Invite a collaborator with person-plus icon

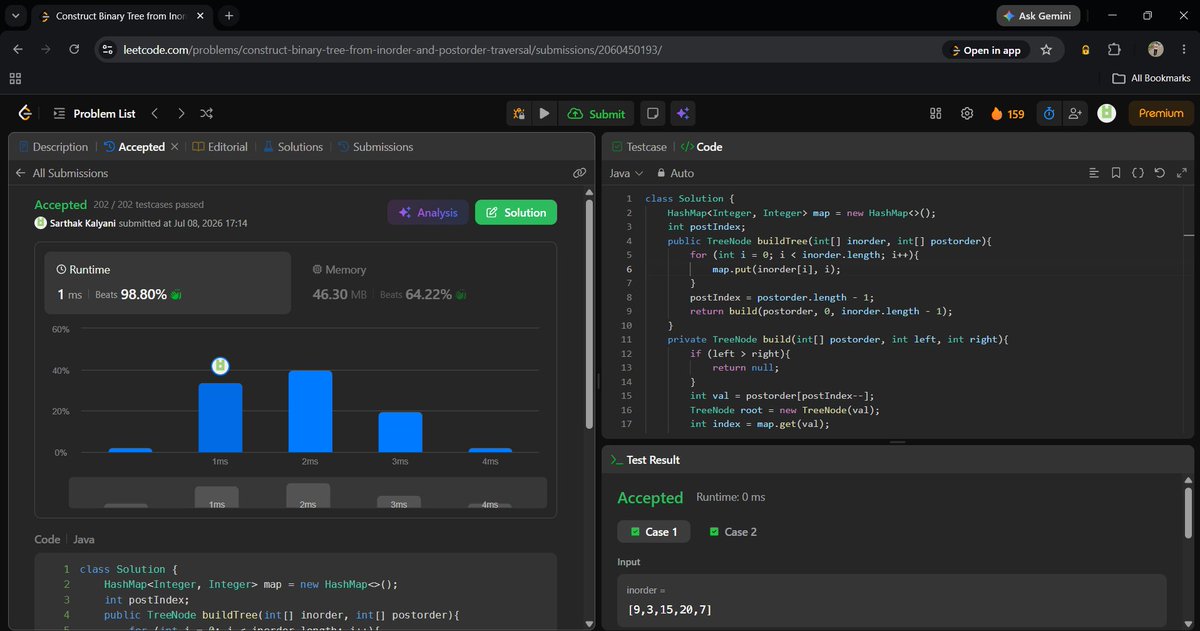[x=1075, y=113]
